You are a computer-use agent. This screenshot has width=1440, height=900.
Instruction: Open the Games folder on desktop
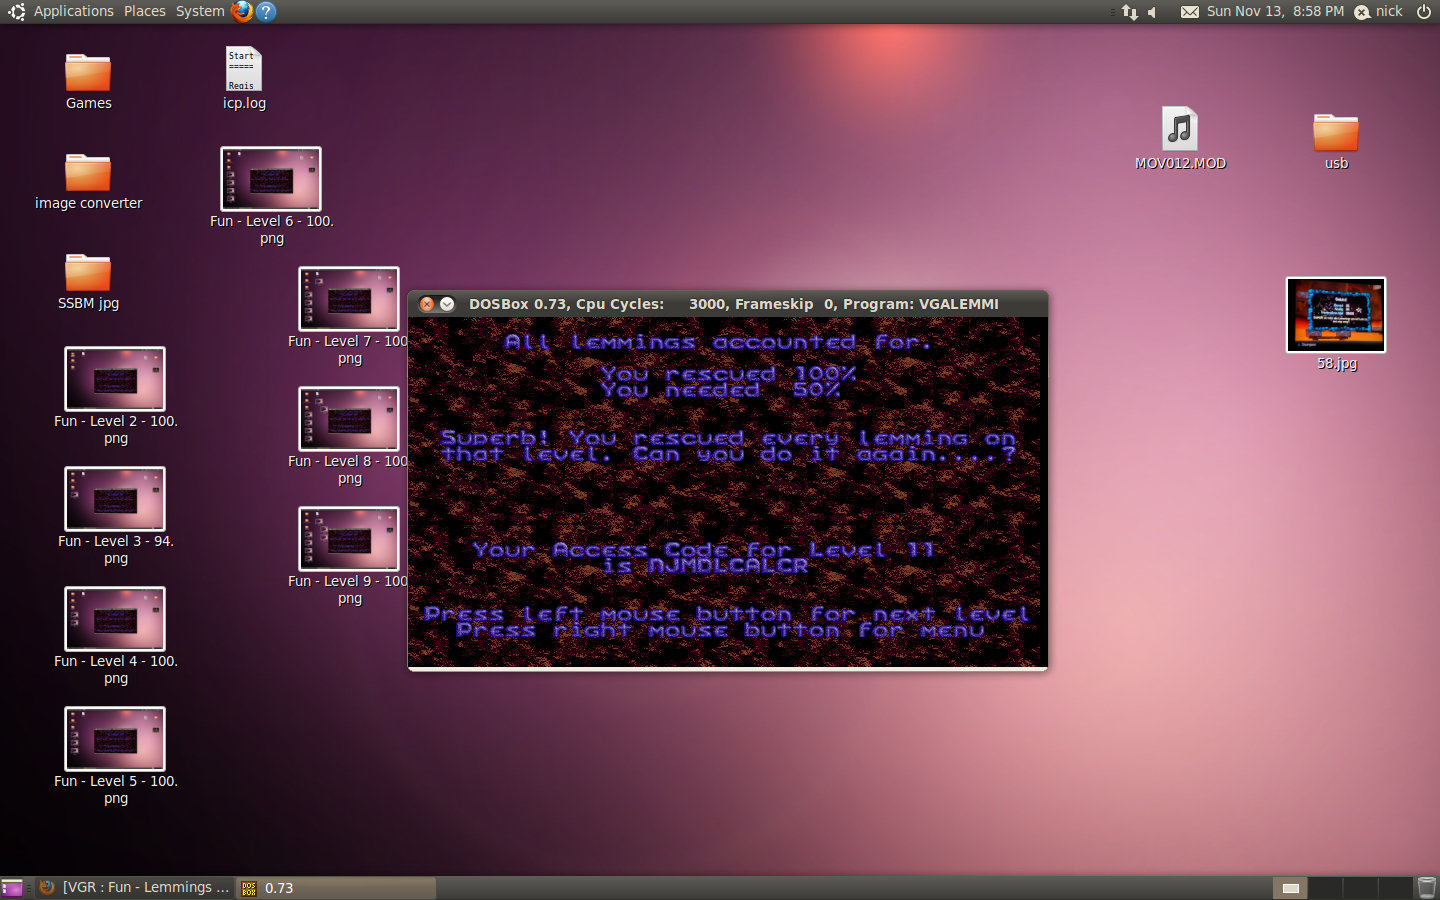(x=88, y=74)
